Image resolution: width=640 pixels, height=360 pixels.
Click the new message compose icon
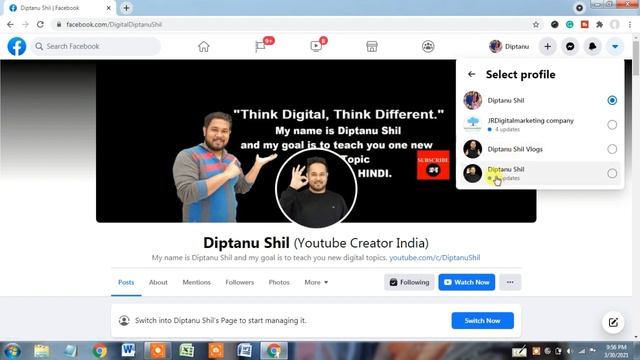point(613,322)
